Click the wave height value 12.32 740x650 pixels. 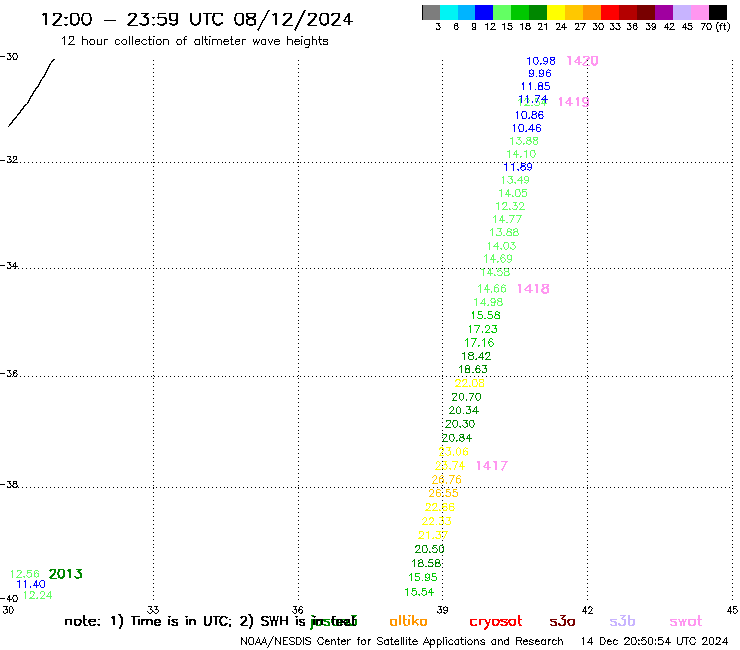coord(510,206)
